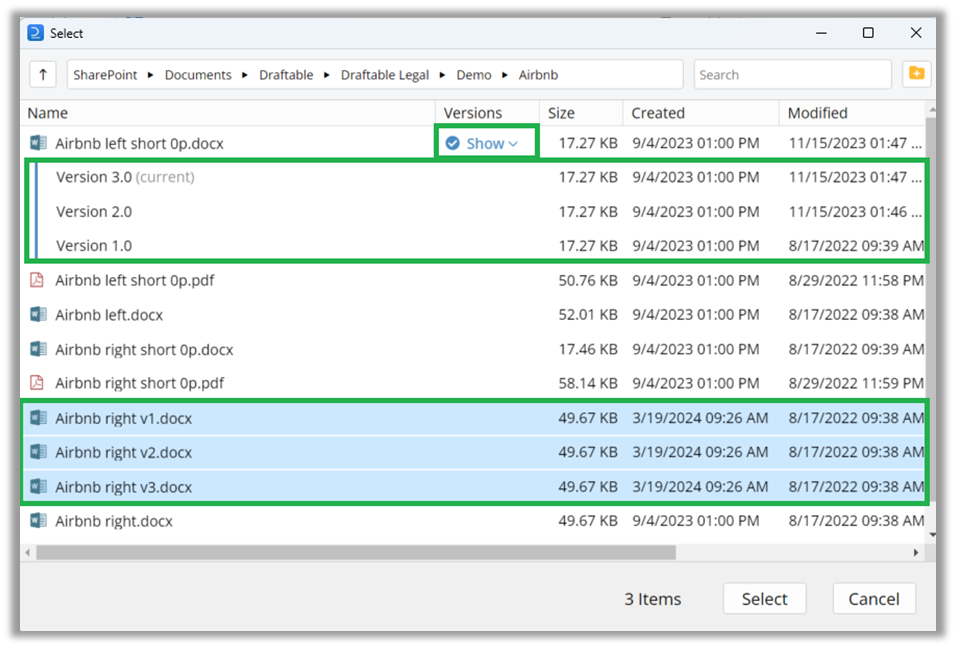956x648 pixels.
Task: Sort by Versions column header
Action: [x=488, y=113]
